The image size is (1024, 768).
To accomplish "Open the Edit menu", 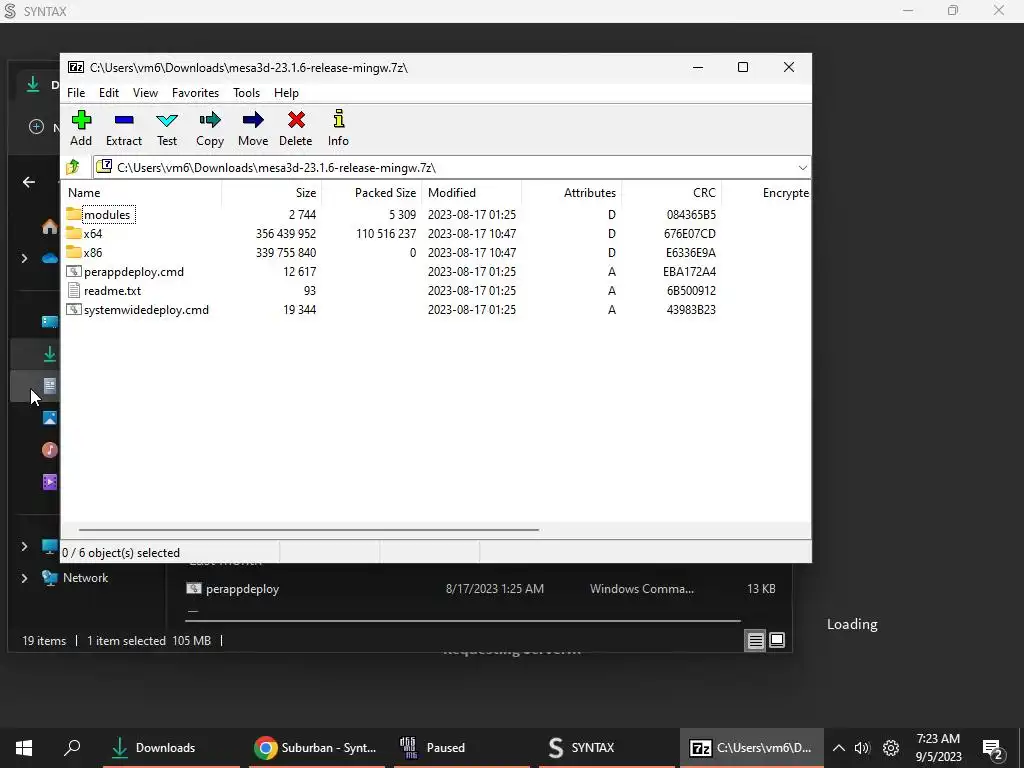I will click(109, 93).
